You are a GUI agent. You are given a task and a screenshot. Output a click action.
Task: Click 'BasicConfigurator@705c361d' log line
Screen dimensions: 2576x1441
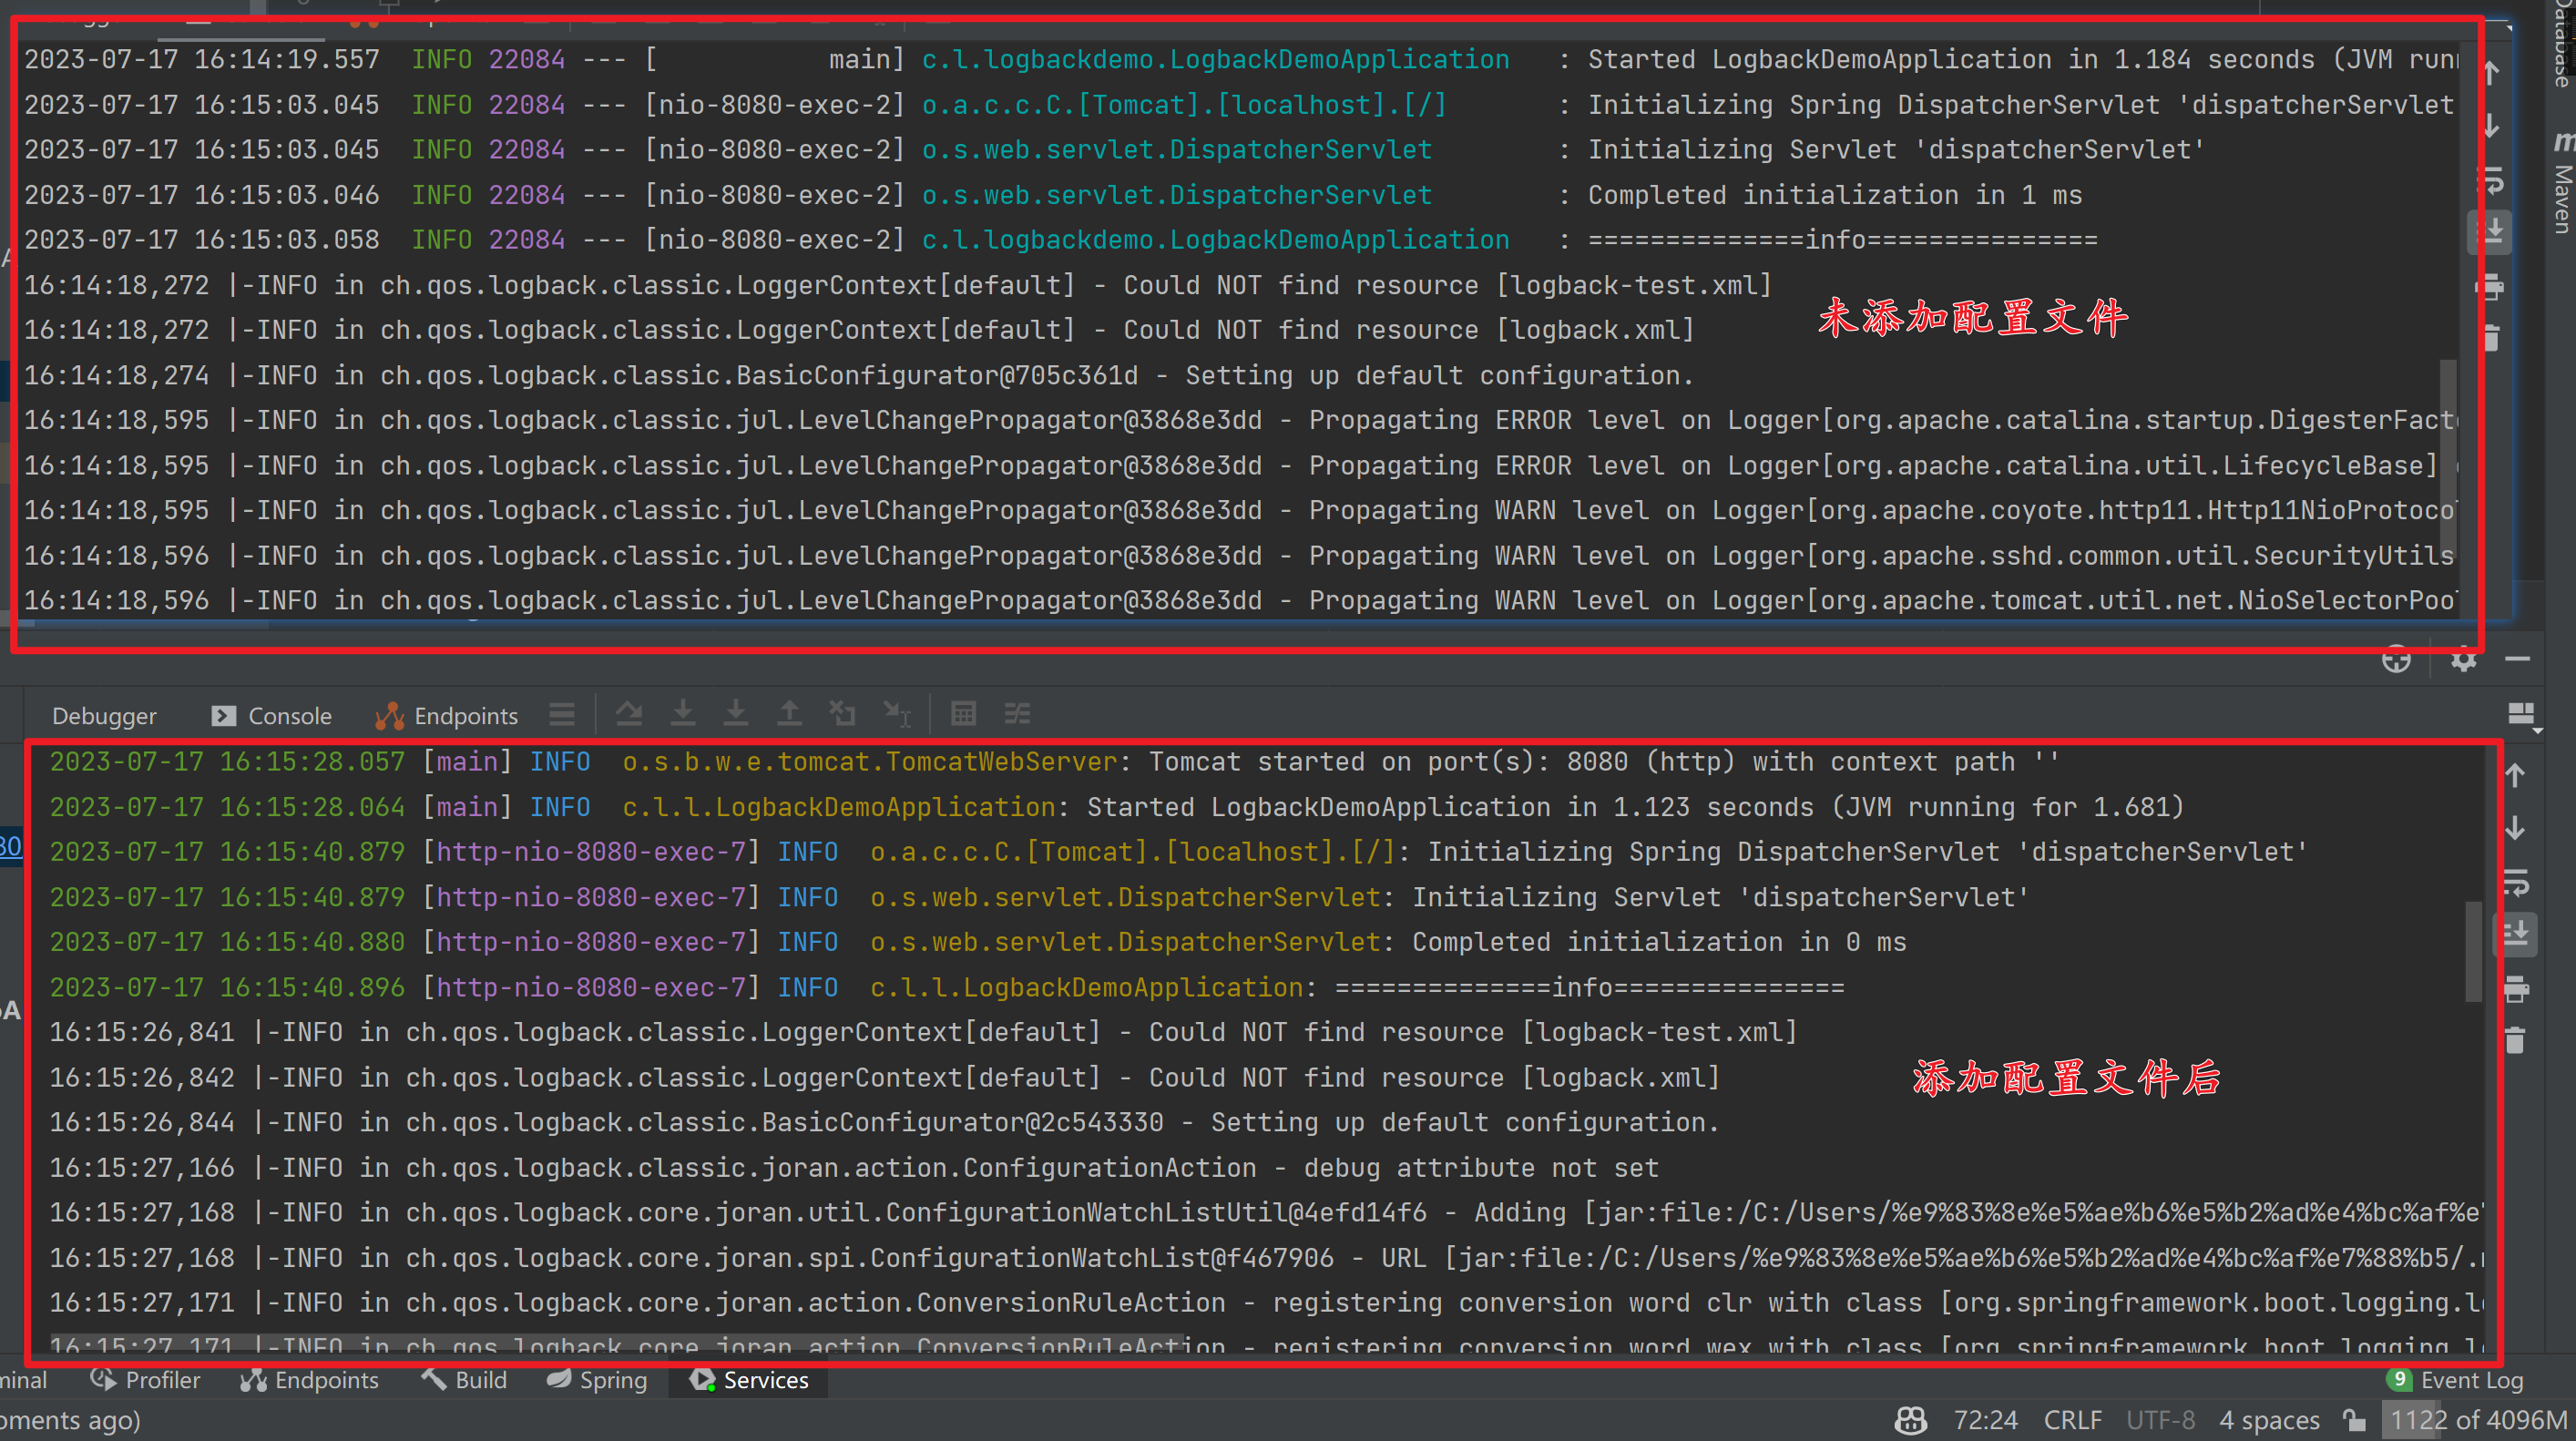(859, 376)
